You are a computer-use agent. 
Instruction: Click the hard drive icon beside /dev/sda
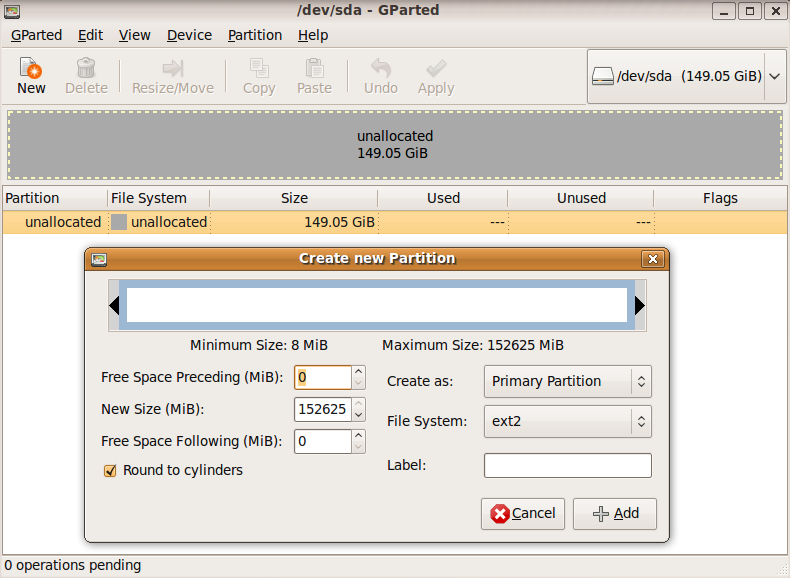point(603,77)
